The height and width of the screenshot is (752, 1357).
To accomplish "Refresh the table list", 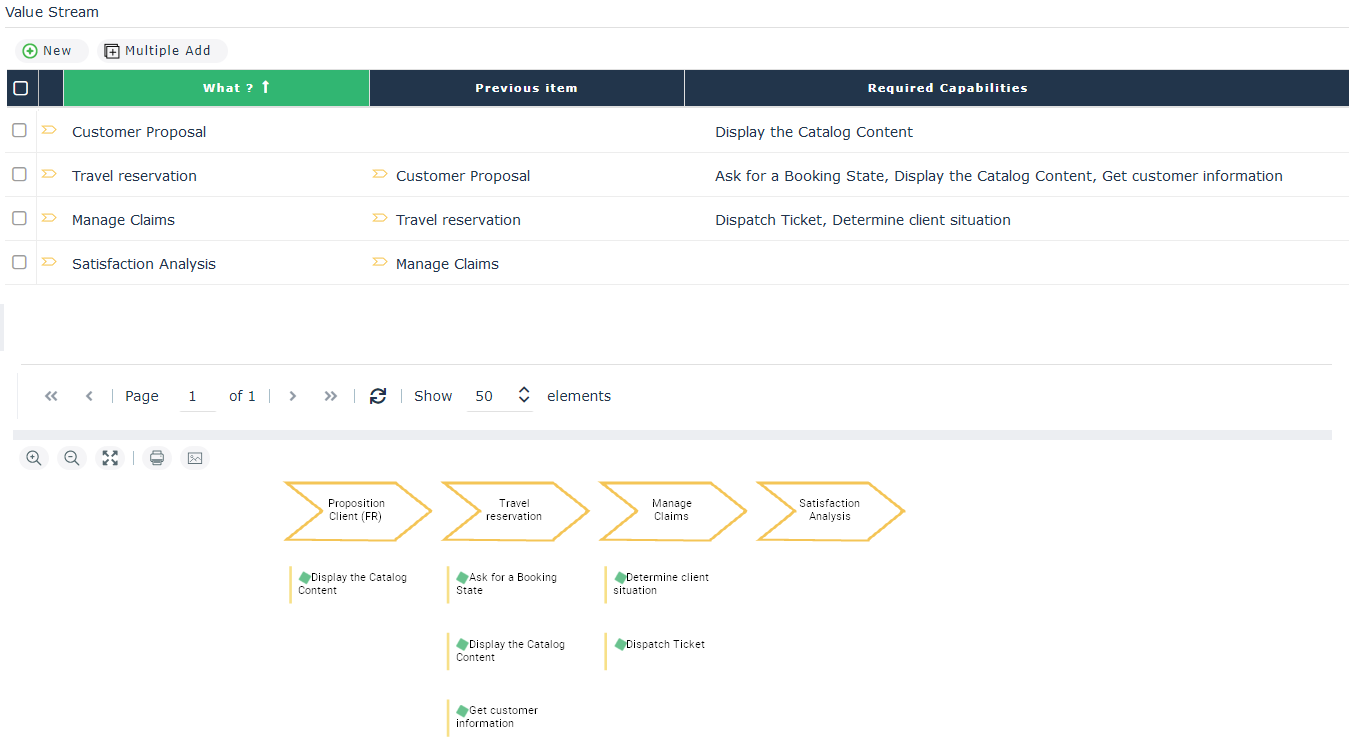I will [x=378, y=396].
